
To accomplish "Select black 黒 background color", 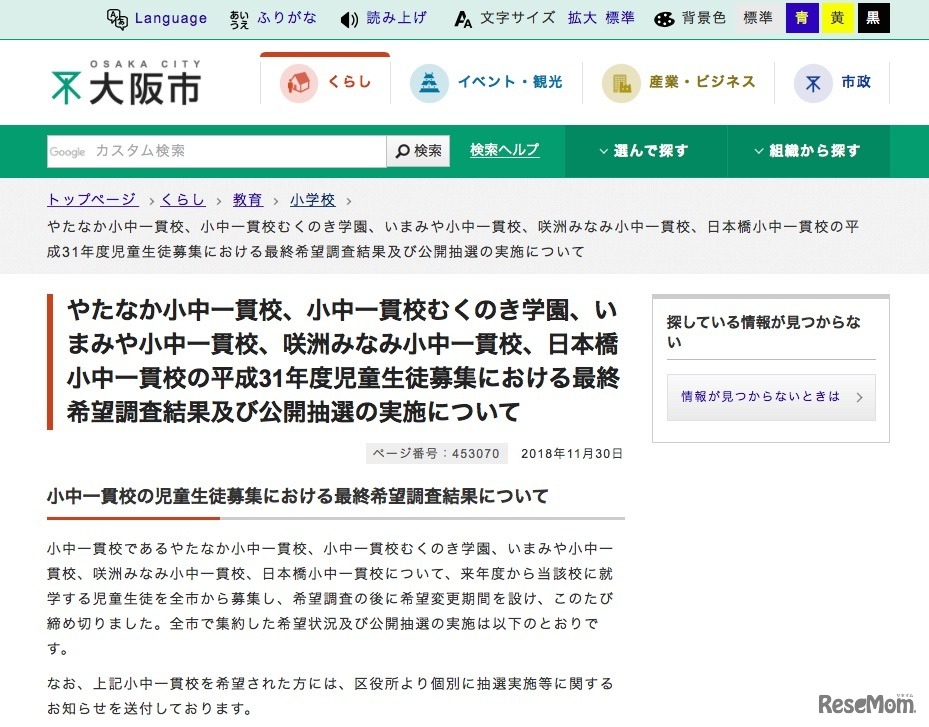I will 873,18.
